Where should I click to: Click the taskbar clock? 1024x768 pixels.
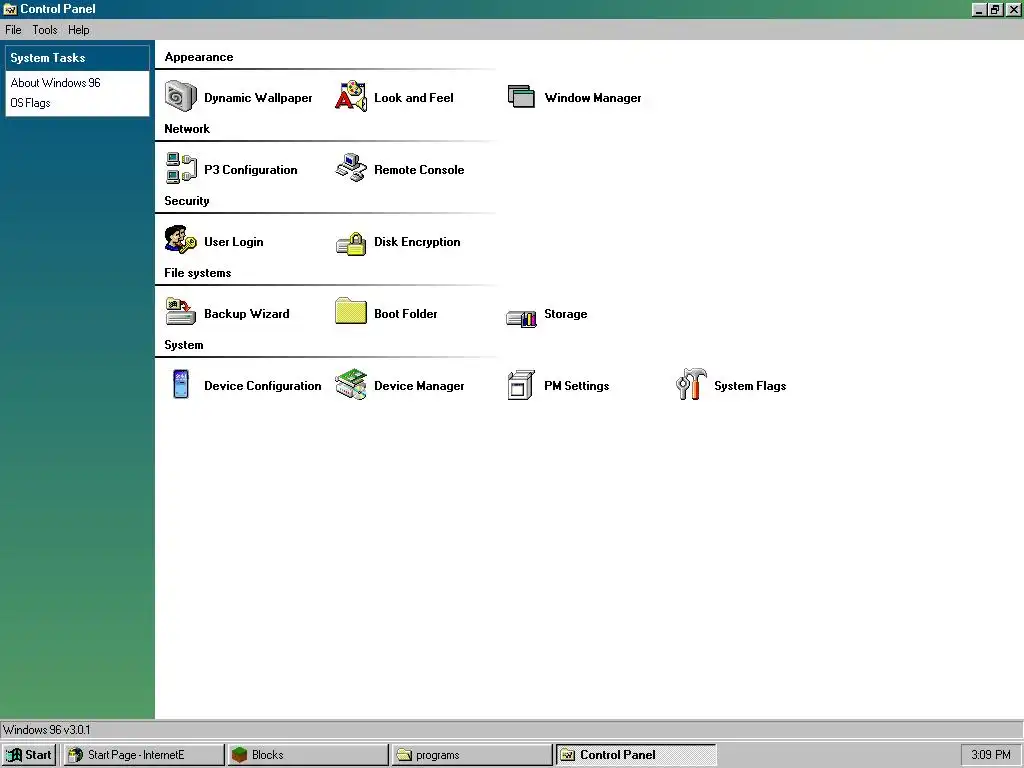(991, 755)
